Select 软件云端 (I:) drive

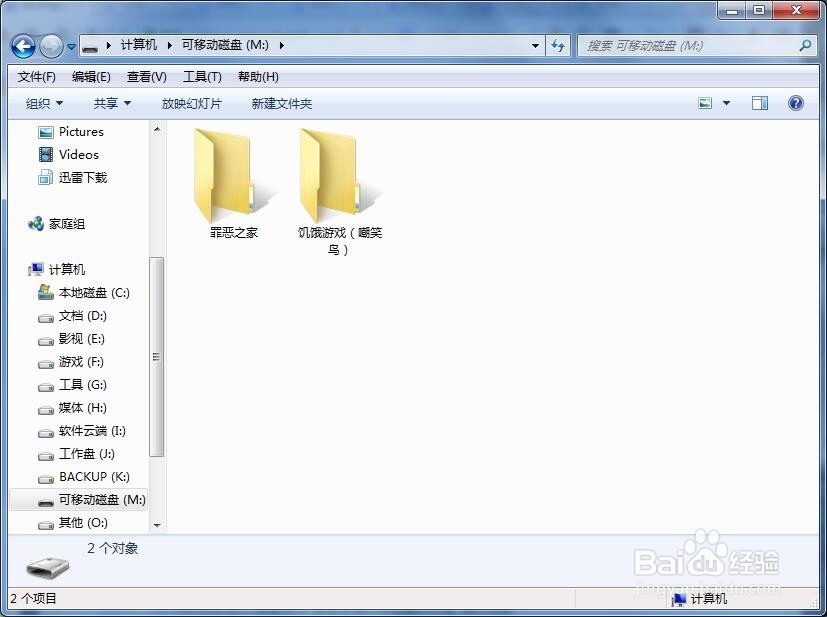(92, 431)
